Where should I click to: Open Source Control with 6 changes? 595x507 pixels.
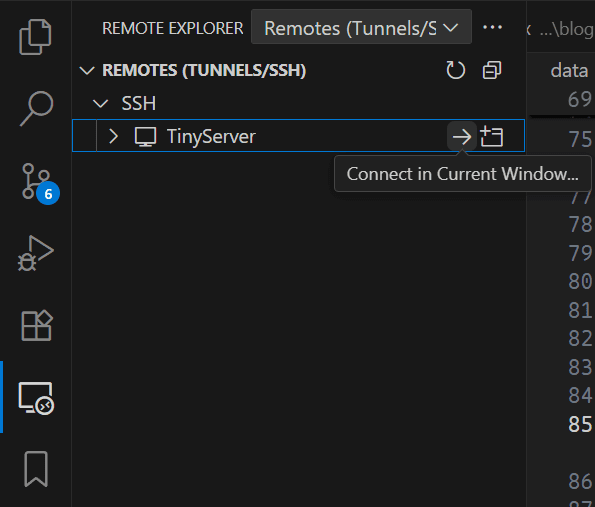(x=37, y=182)
